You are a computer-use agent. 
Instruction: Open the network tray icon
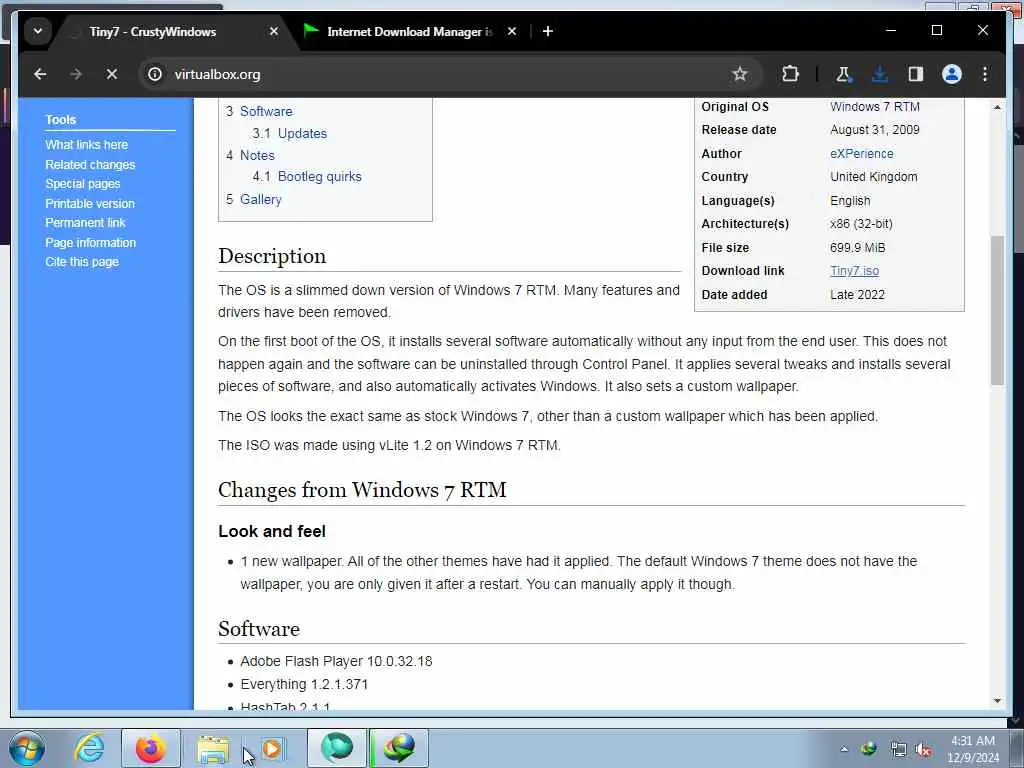899,750
